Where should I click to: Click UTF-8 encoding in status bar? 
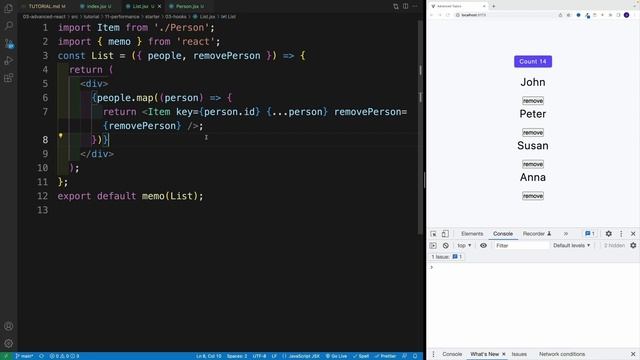tap(259, 356)
